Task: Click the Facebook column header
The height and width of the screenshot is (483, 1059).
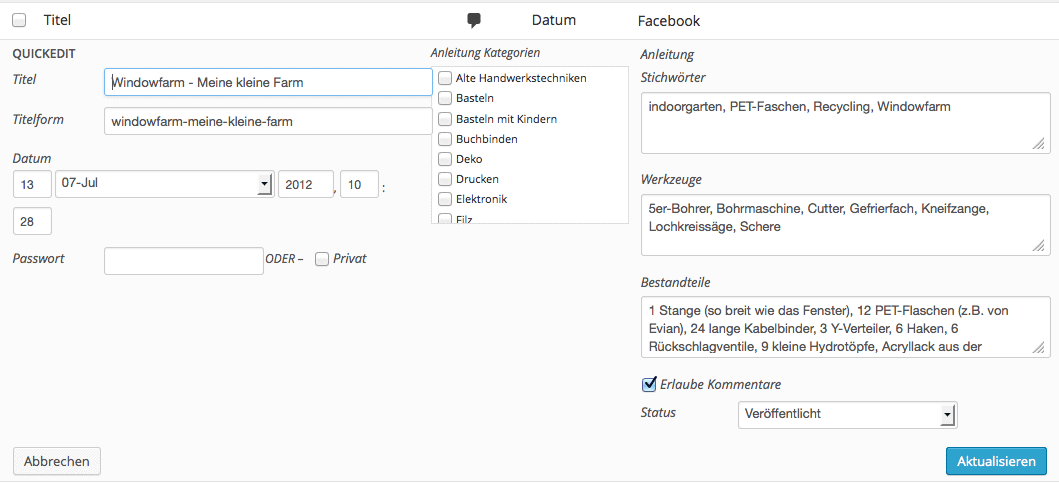Action: (668, 20)
